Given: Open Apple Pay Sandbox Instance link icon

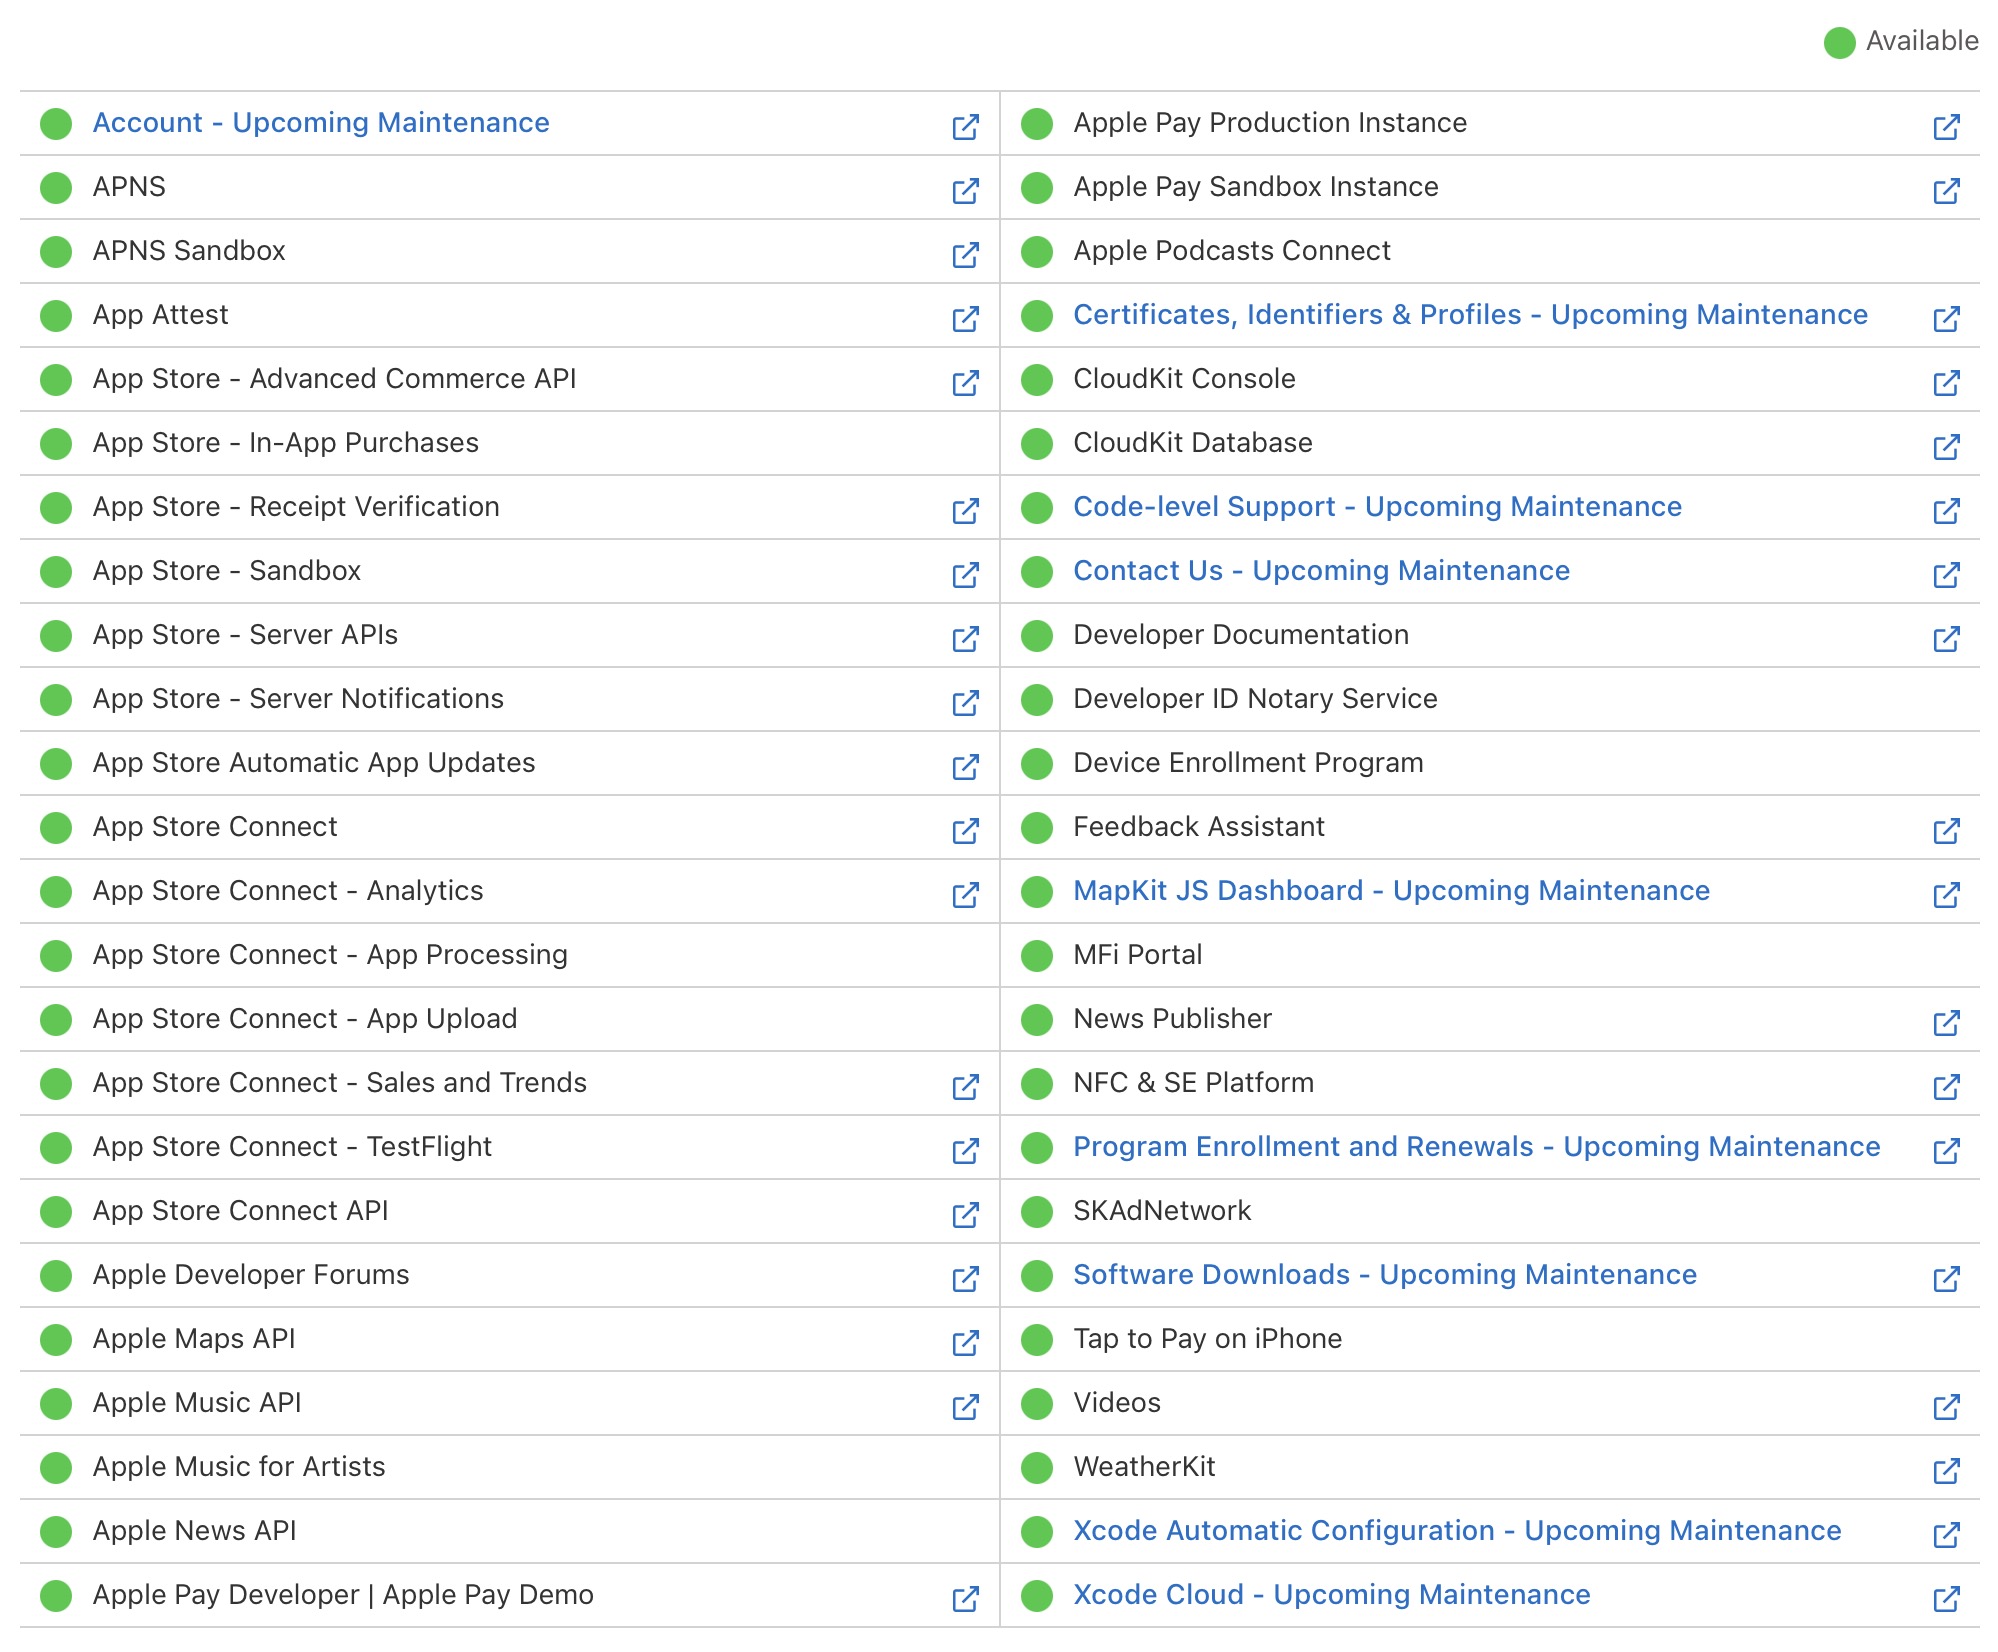Looking at the screenshot, I should click(x=1946, y=190).
